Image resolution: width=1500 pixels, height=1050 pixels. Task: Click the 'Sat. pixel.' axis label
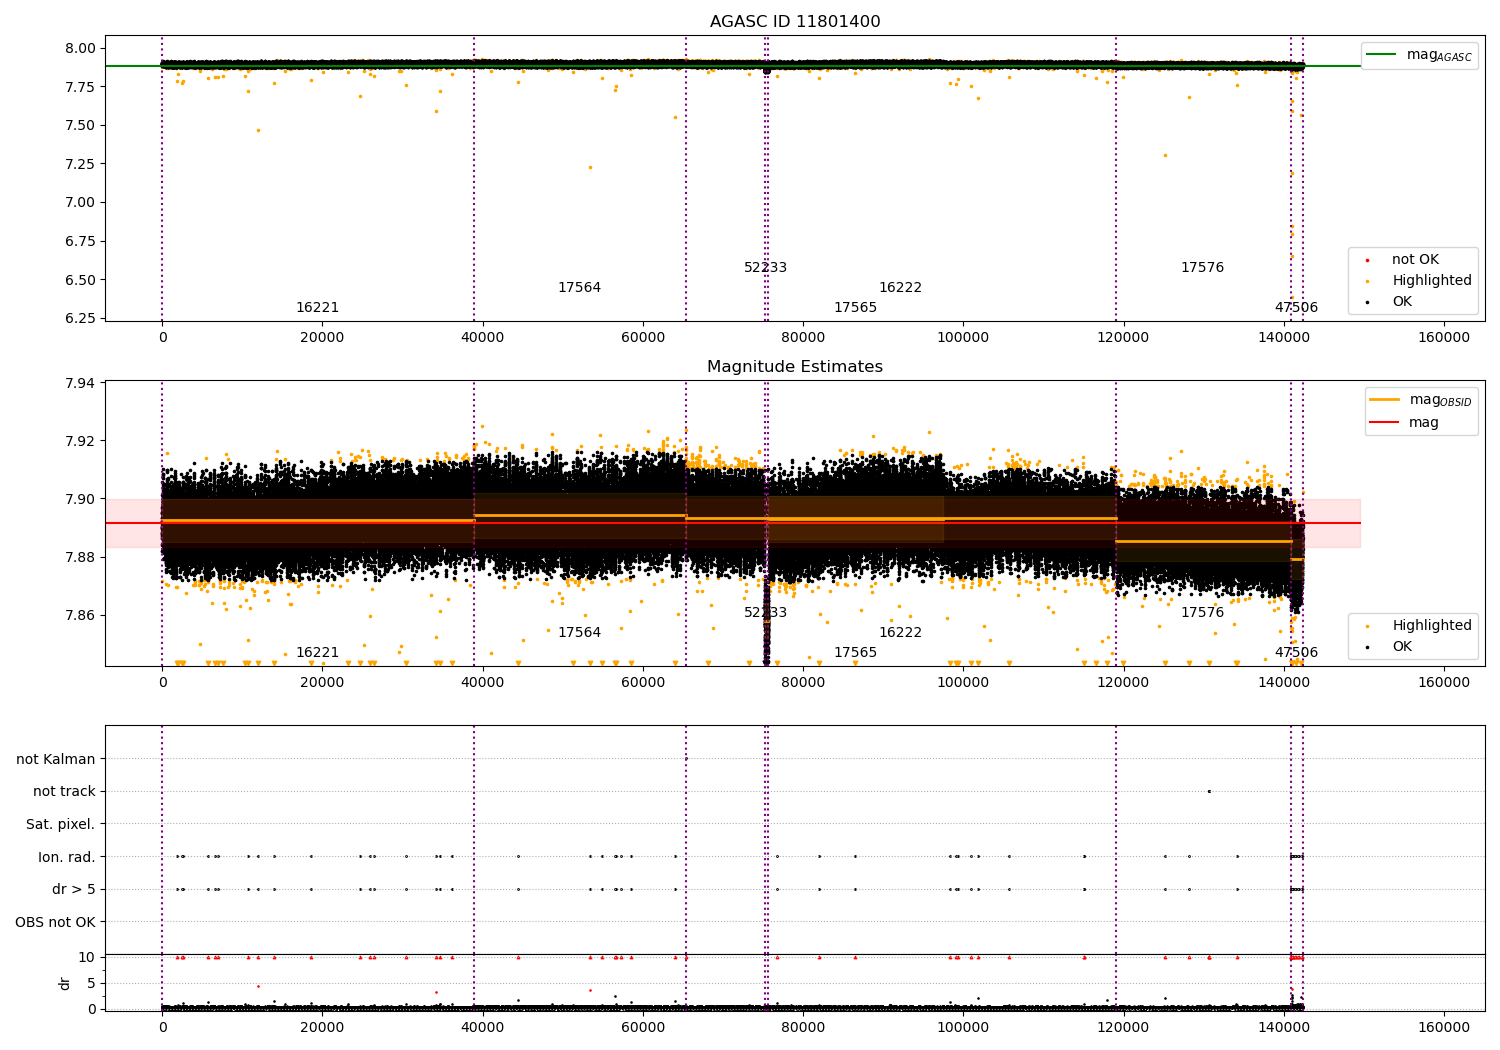coord(61,824)
